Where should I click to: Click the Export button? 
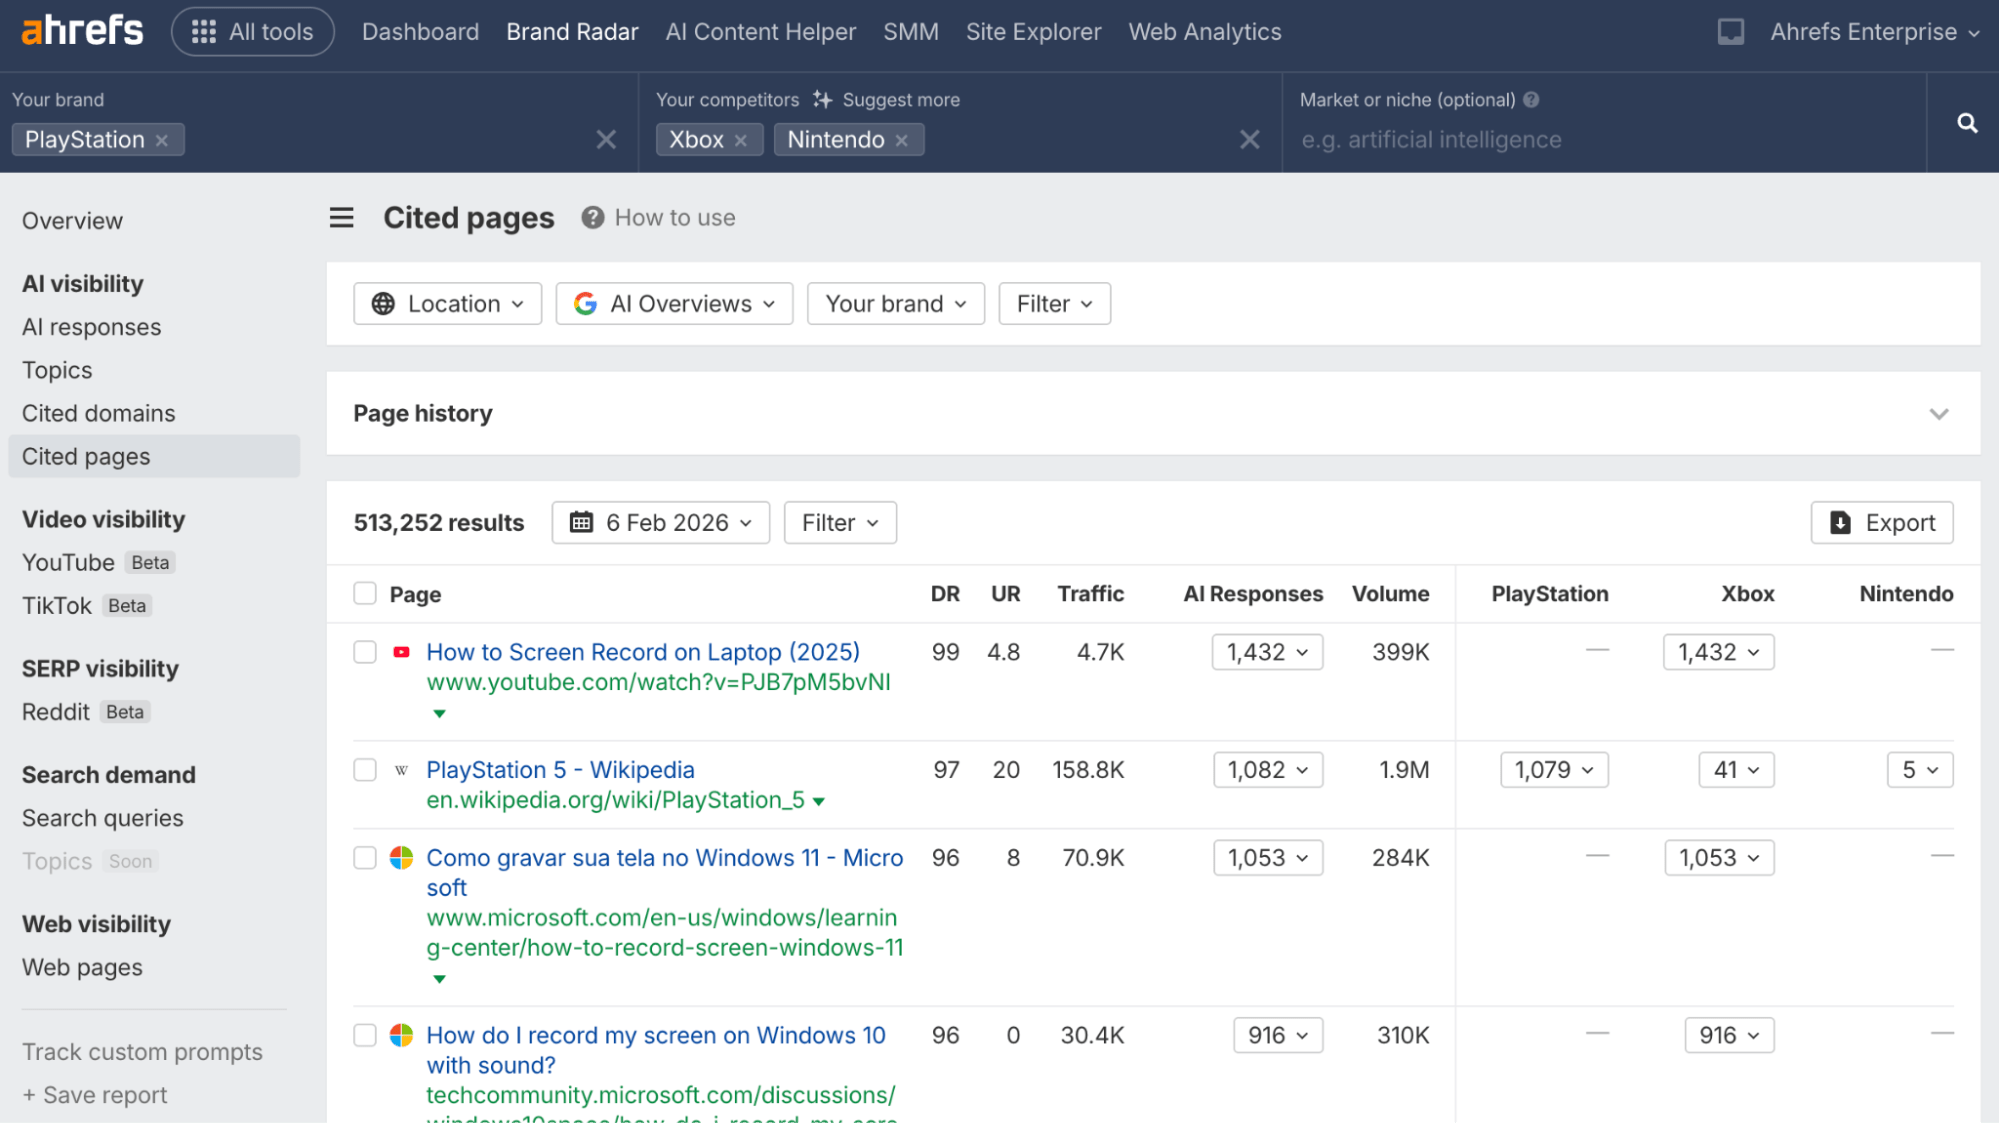coord(1881,523)
